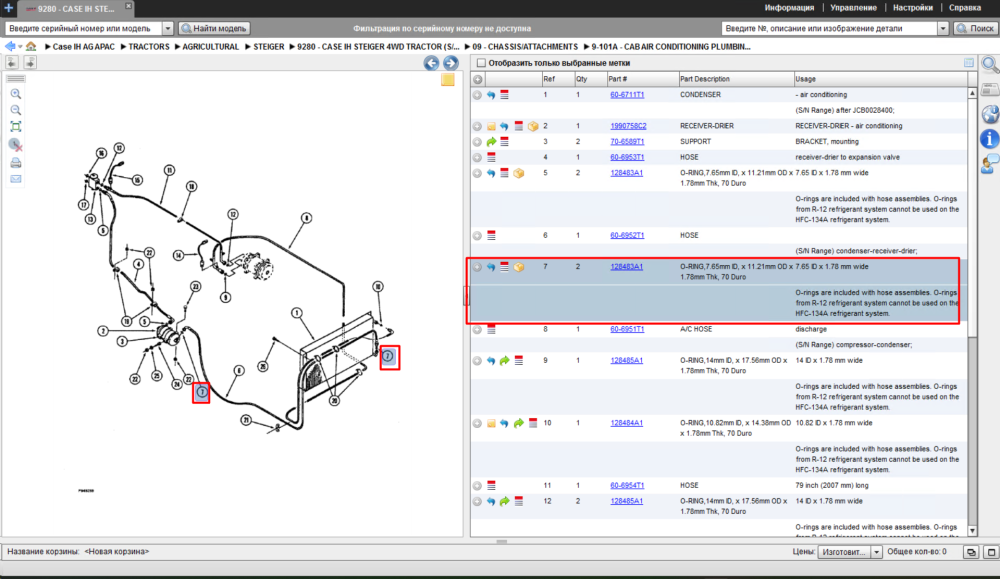Zoom in on the parts diagram
Image resolution: width=1000 pixels, height=579 pixels.
pyautogui.click(x=16, y=94)
